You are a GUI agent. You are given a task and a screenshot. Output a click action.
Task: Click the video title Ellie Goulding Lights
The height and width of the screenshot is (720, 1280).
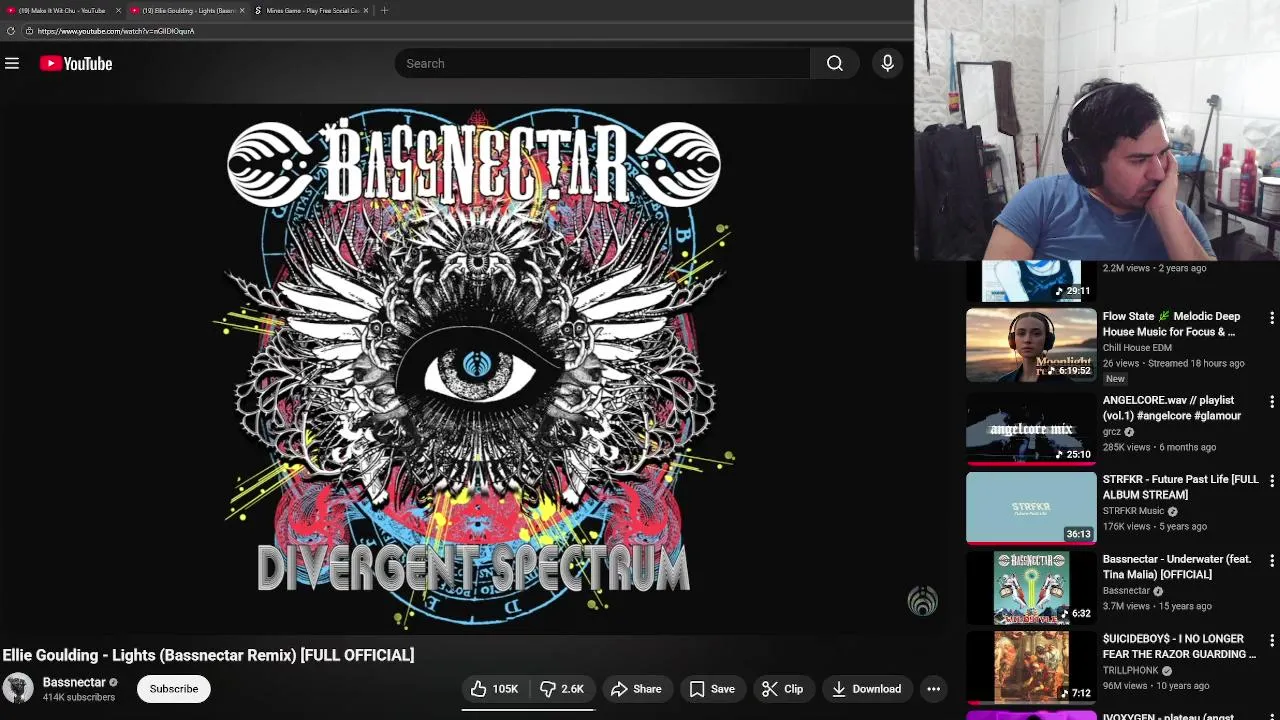[208, 655]
